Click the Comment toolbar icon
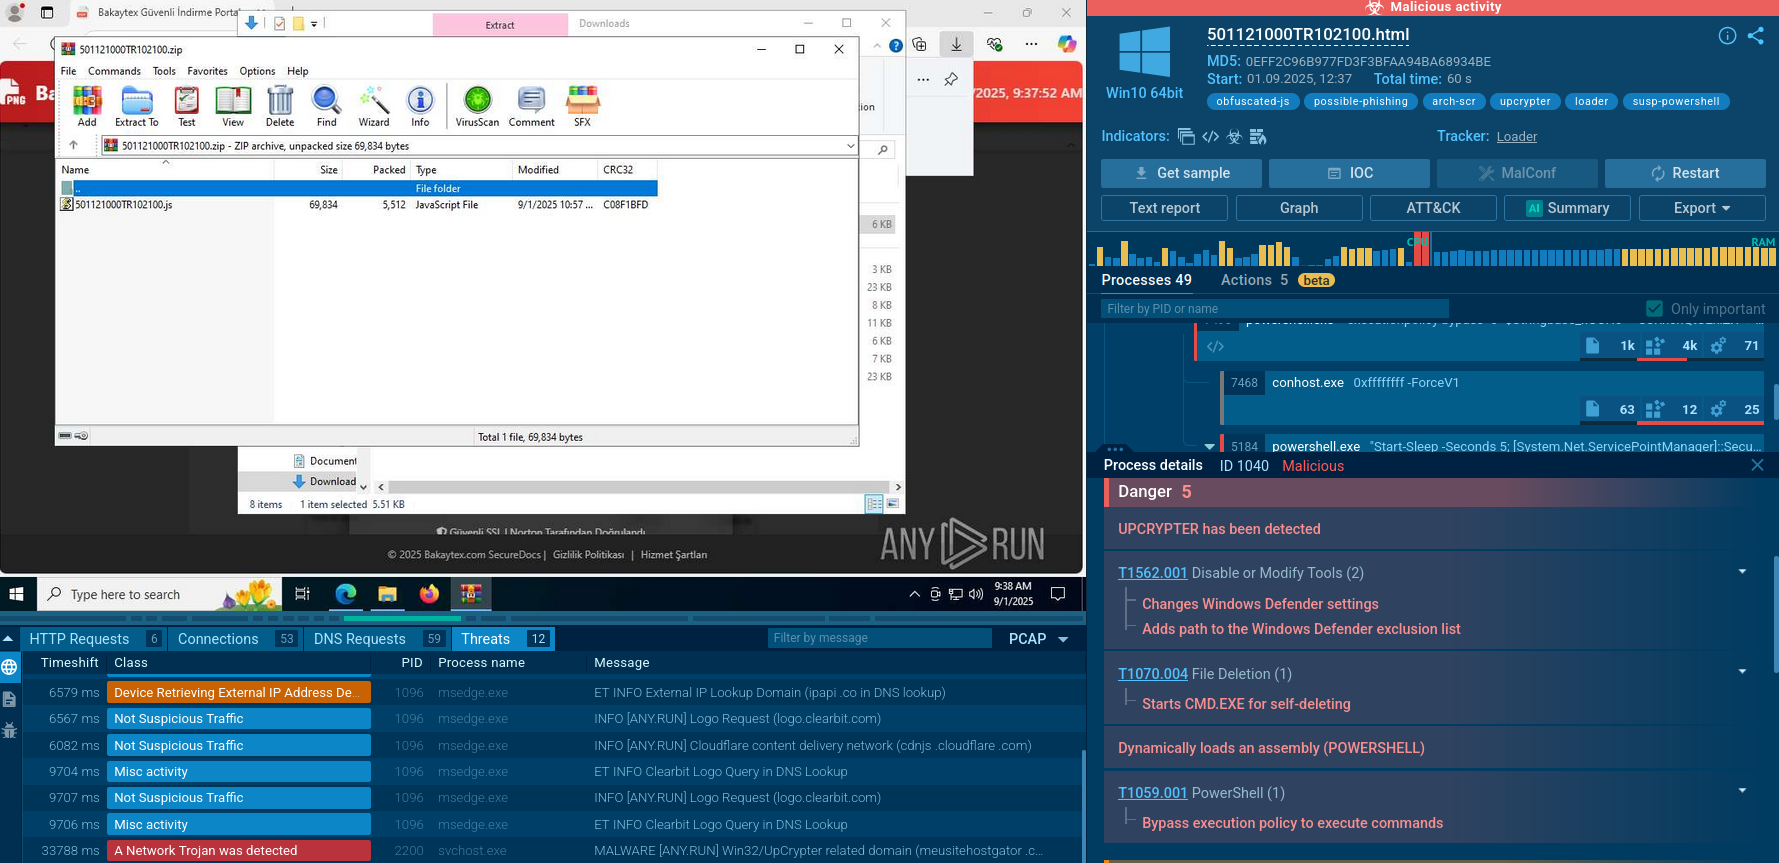The height and width of the screenshot is (863, 1779). 531,106
